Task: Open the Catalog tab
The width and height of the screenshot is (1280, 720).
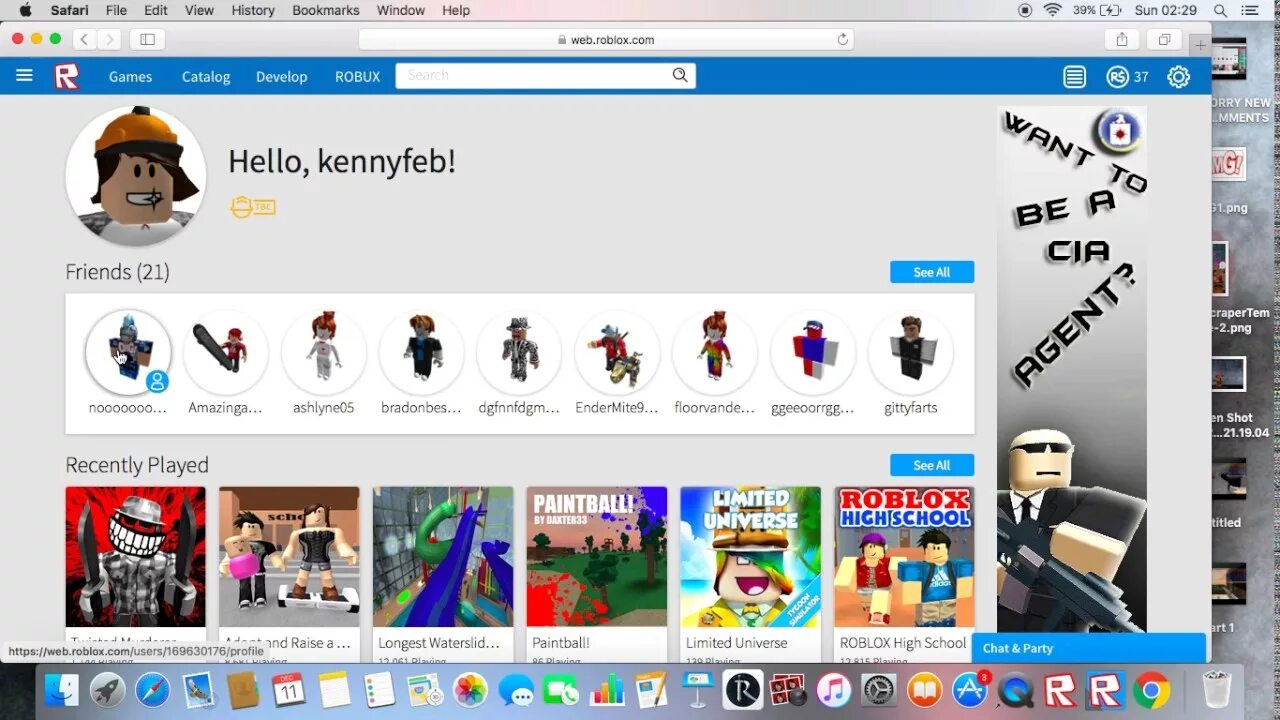Action: pyautogui.click(x=206, y=76)
